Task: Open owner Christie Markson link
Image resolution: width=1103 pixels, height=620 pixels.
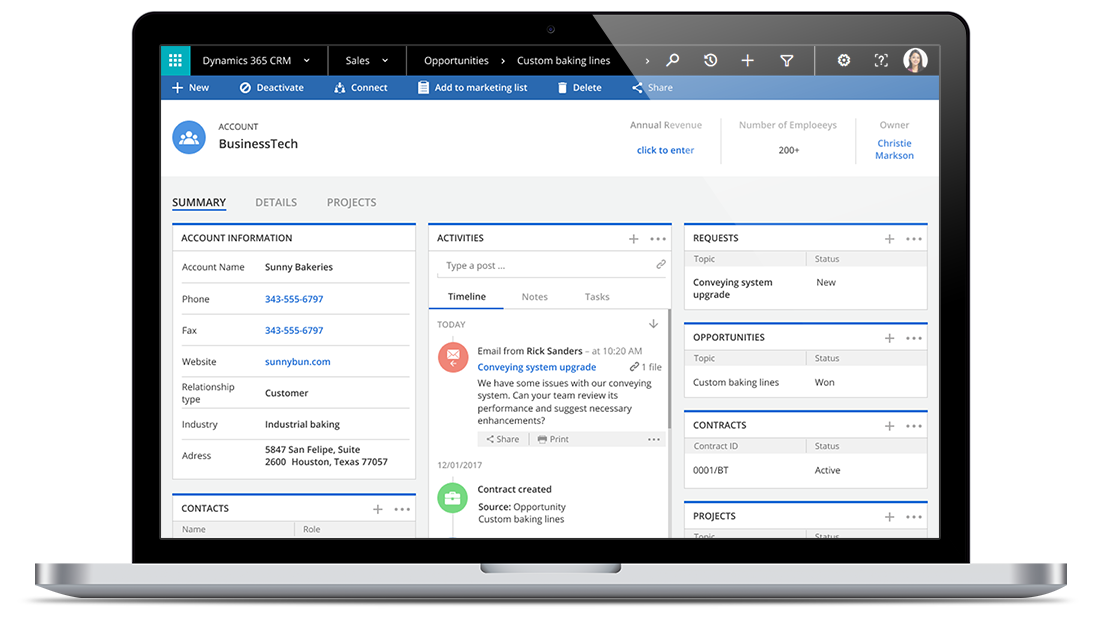Action: pos(894,149)
